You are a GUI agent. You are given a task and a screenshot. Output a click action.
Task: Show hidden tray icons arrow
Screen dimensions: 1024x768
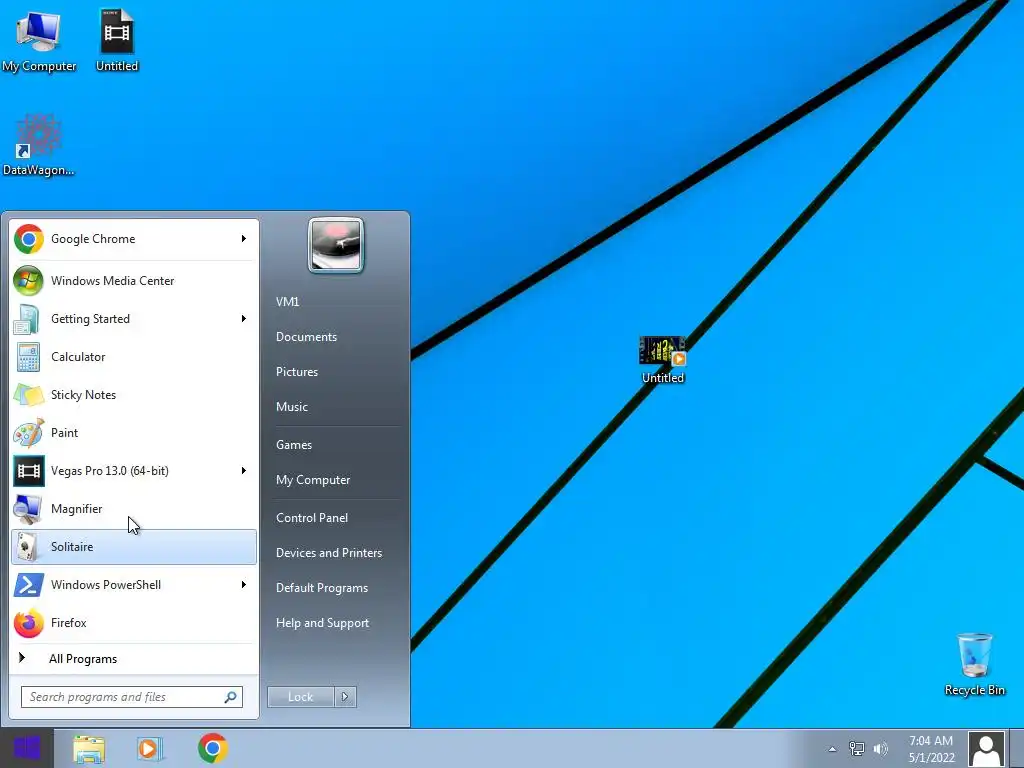coord(832,749)
